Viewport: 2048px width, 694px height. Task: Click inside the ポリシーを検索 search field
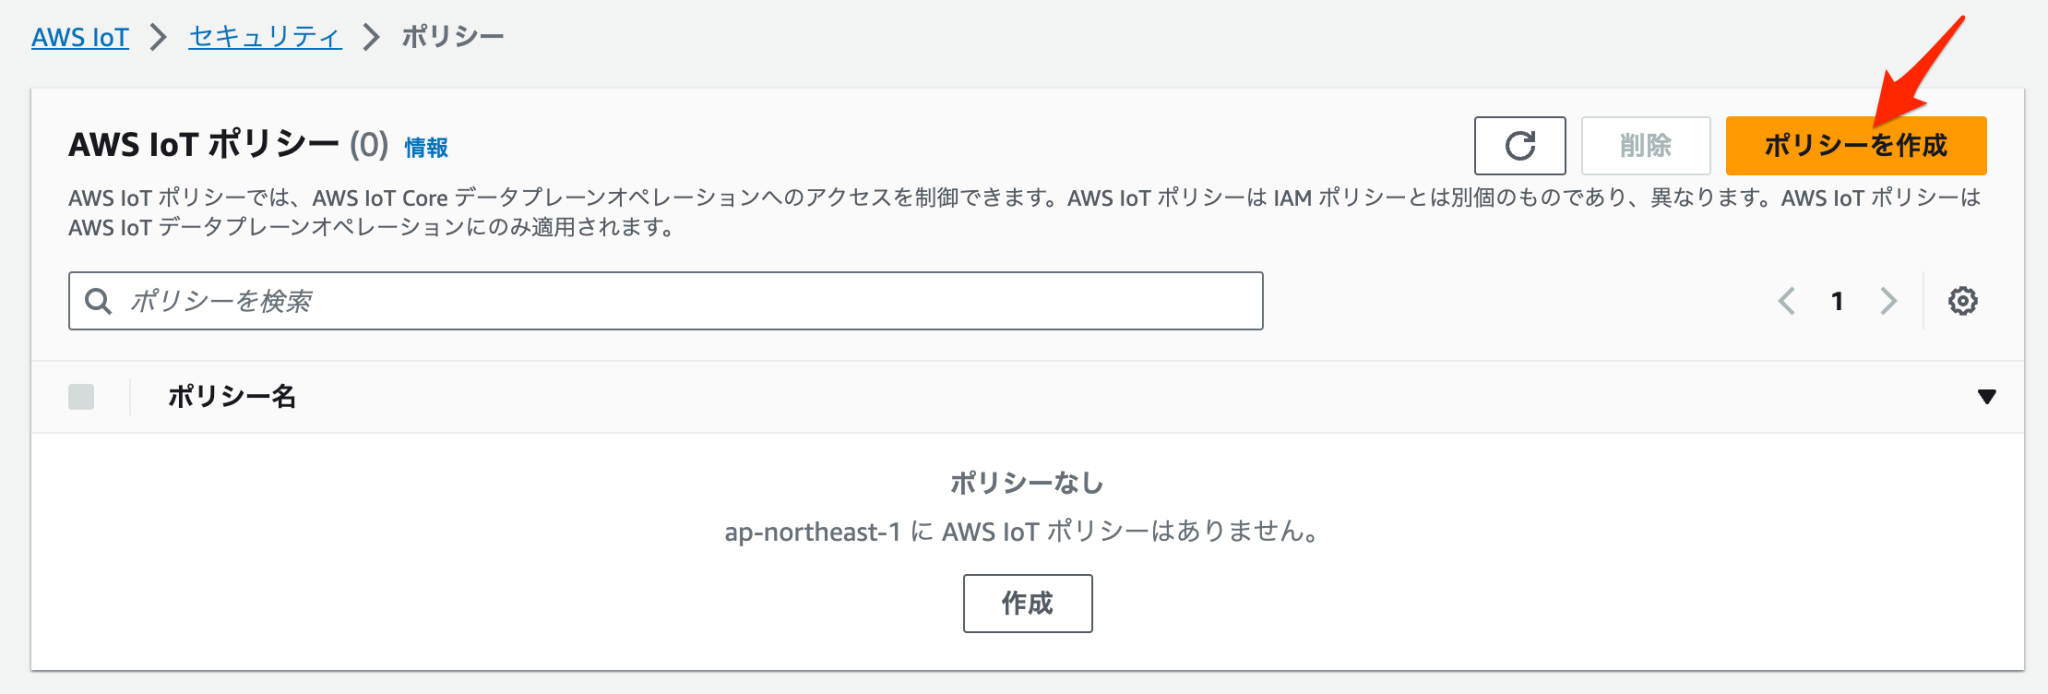pyautogui.click(x=400, y=300)
